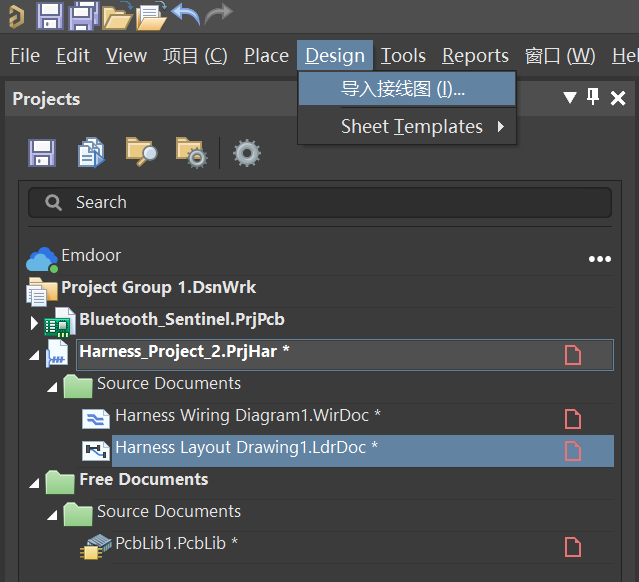The height and width of the screenshot is (582, 639).
Task: Click the Save All icon in the title bar
Action: [x=83, y=15]
